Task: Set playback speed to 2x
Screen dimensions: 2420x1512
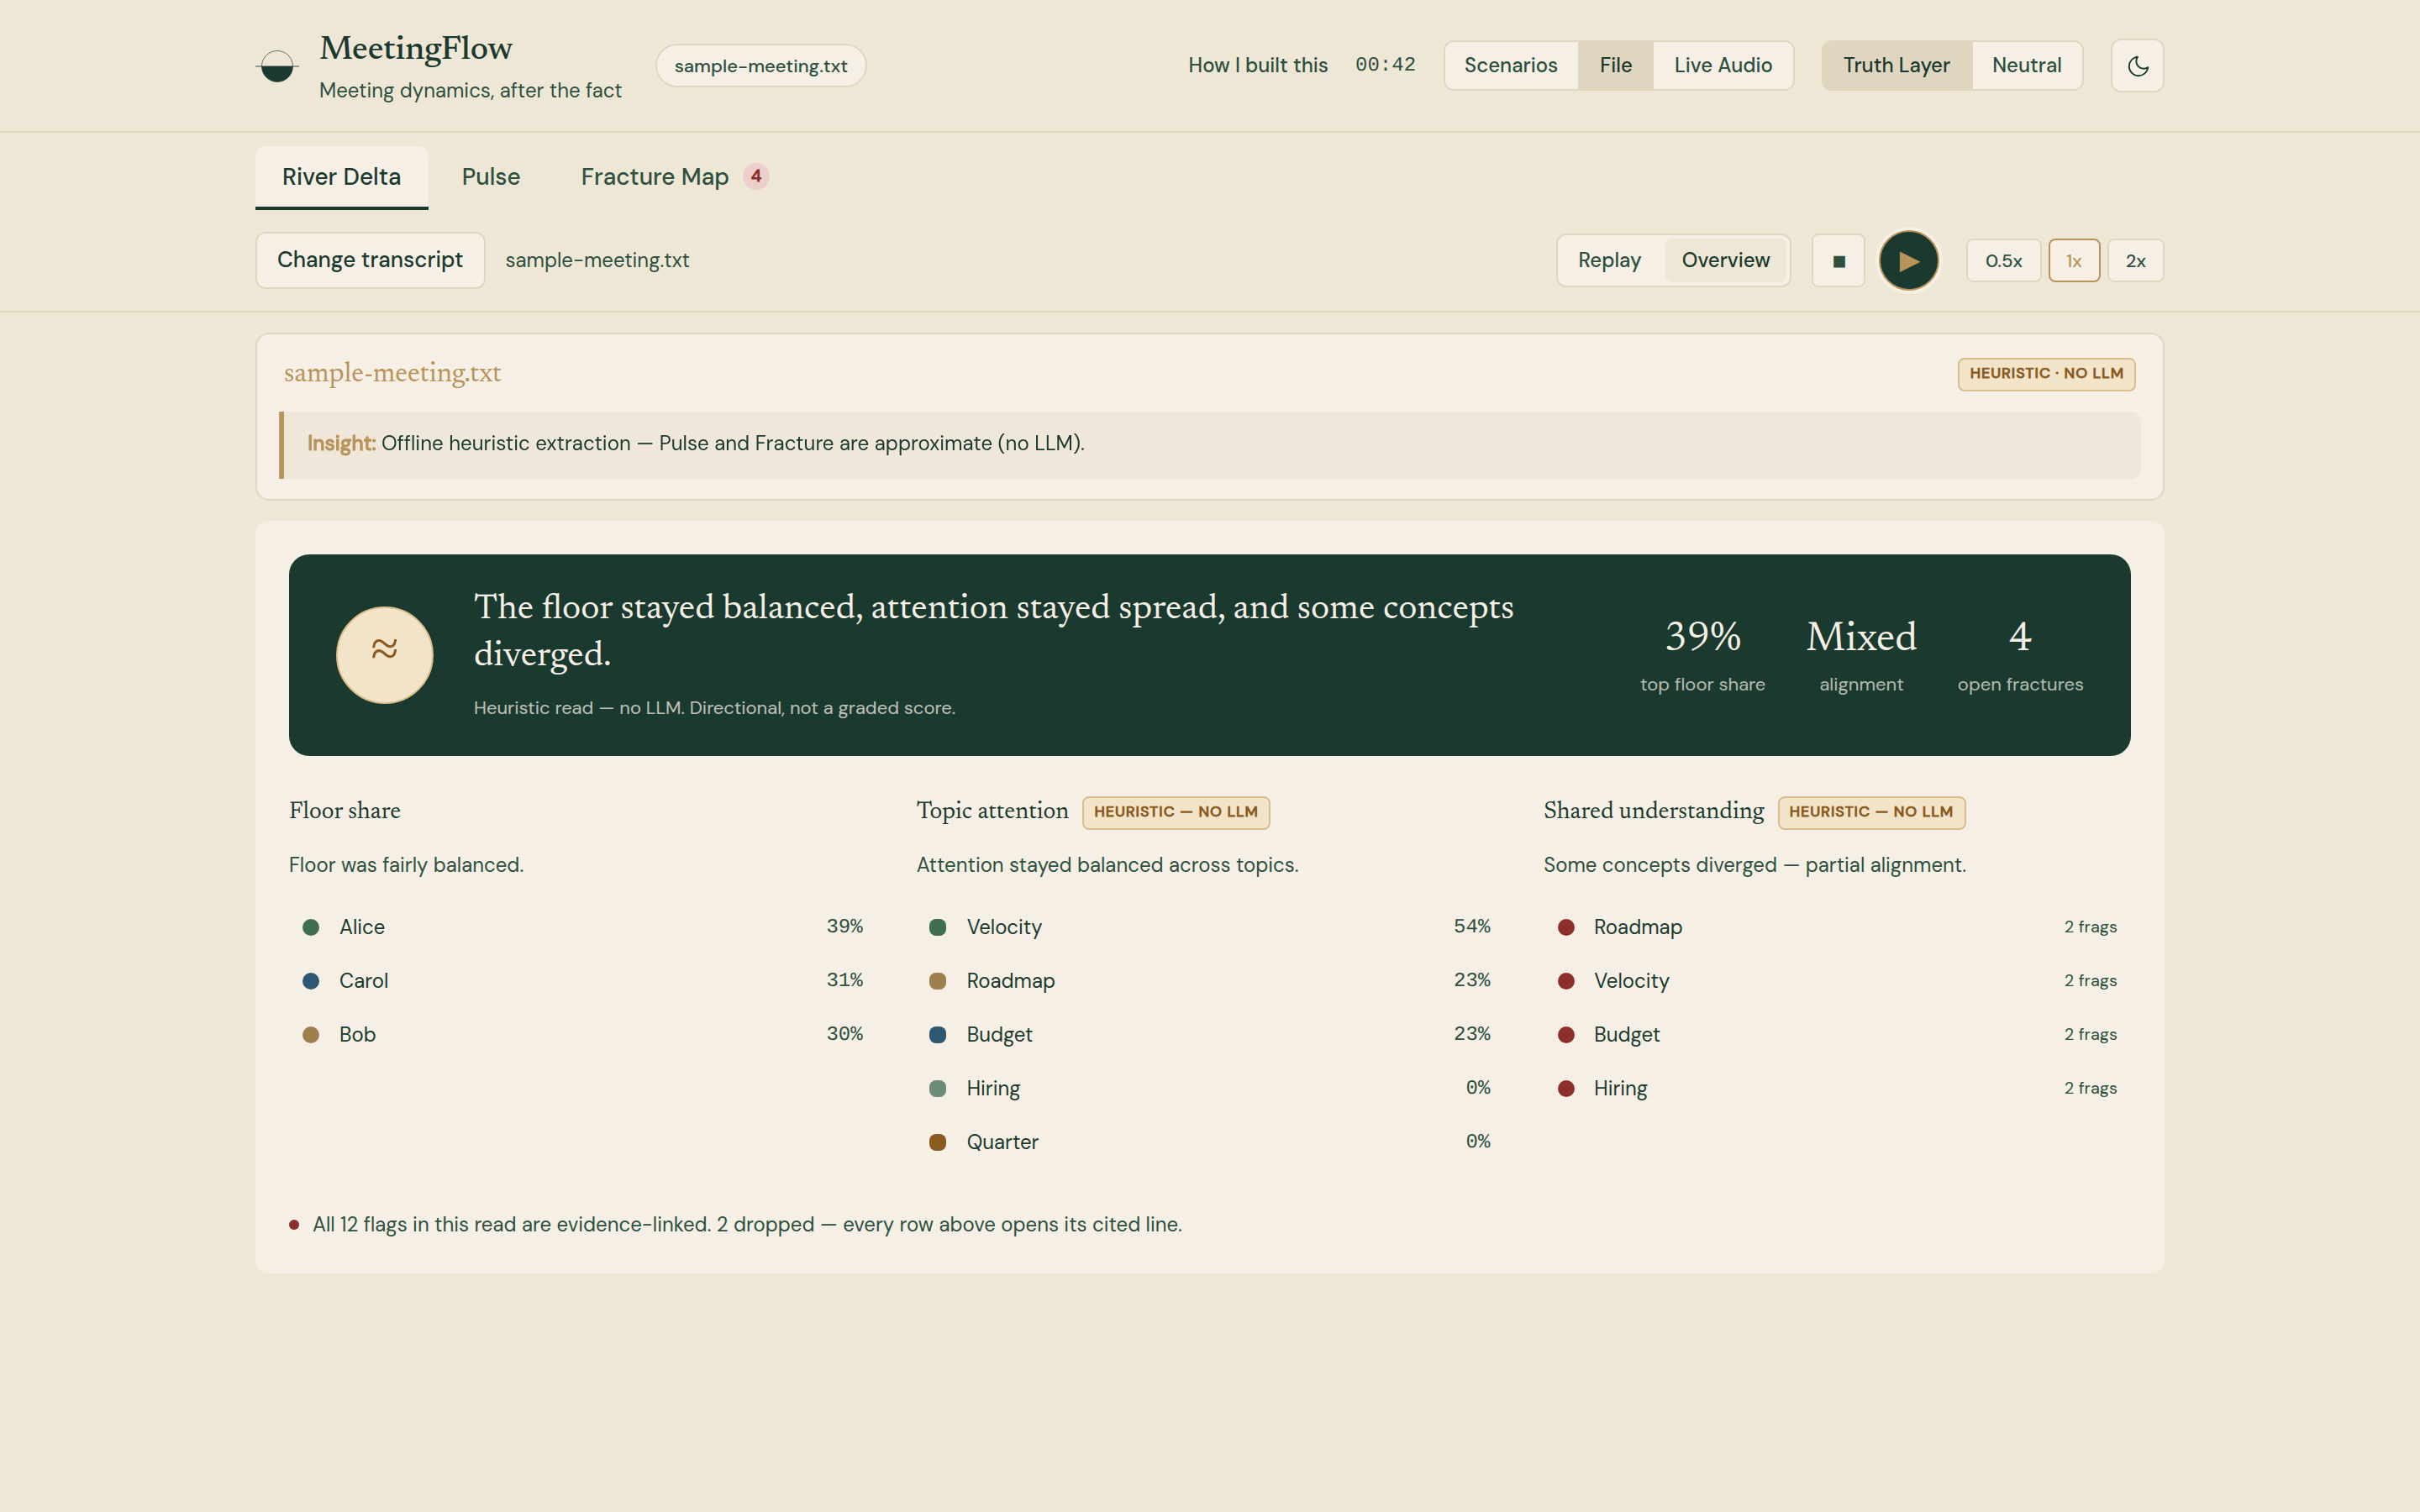Action: 2135,261
